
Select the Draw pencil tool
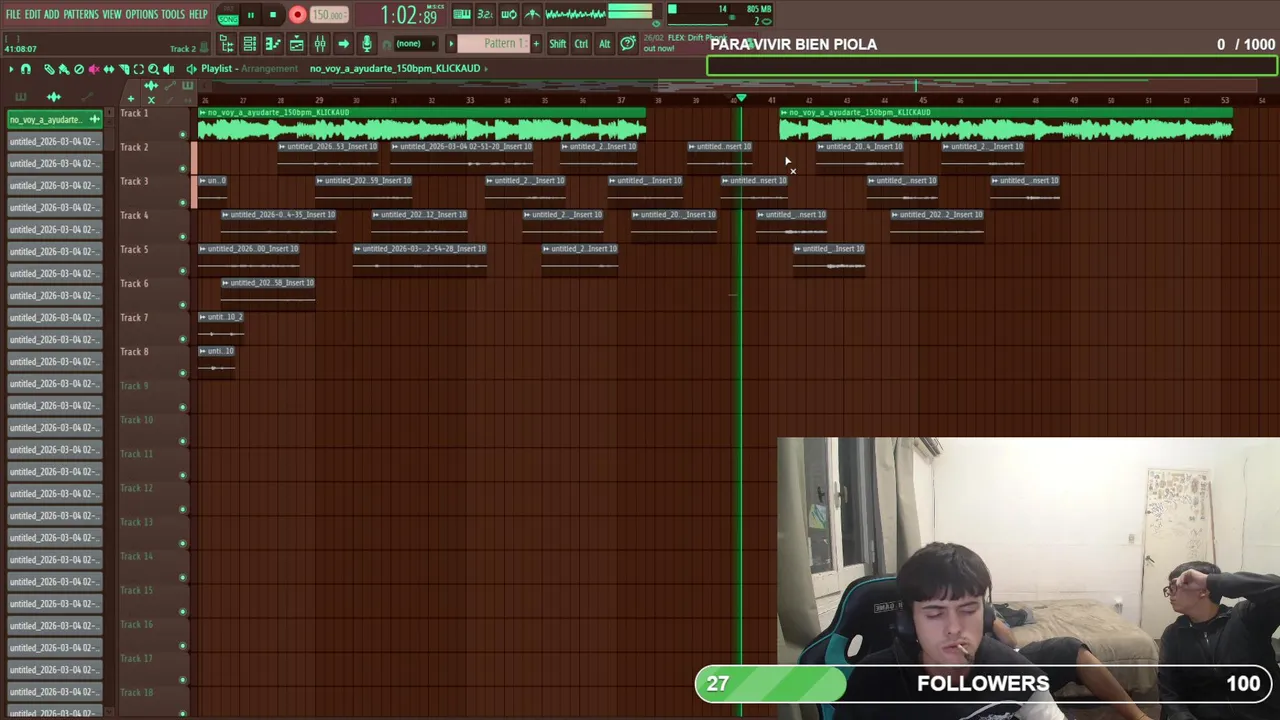pos(49,69)
